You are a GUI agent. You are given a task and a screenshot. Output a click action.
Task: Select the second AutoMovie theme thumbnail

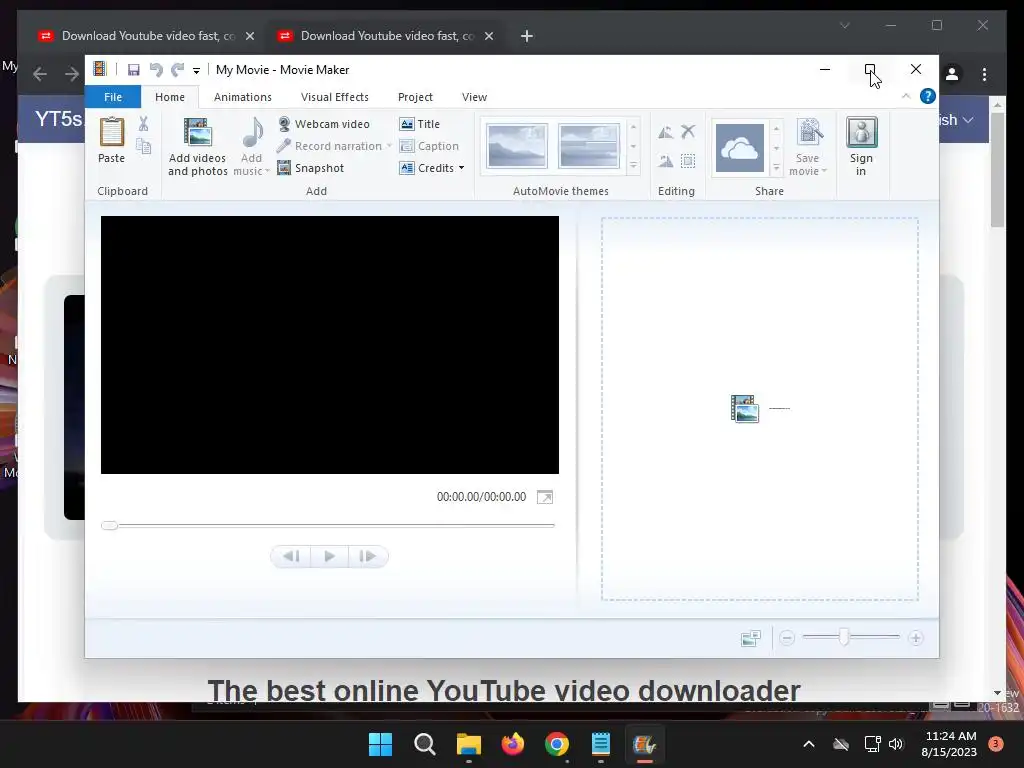click(588, 146)
